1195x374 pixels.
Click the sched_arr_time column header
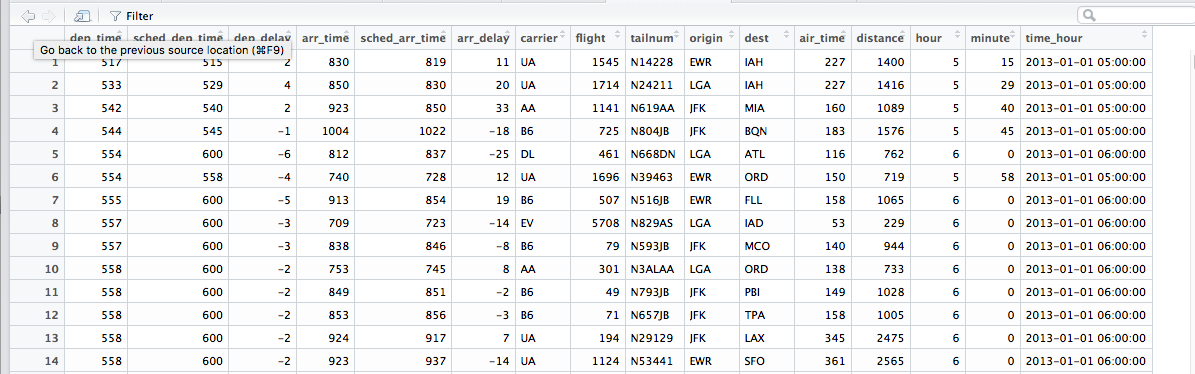403,38
